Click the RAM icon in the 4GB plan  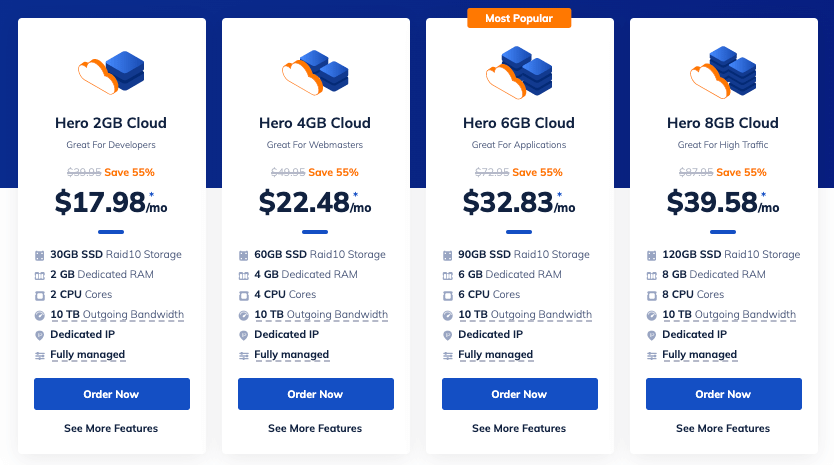pos(243,275)
